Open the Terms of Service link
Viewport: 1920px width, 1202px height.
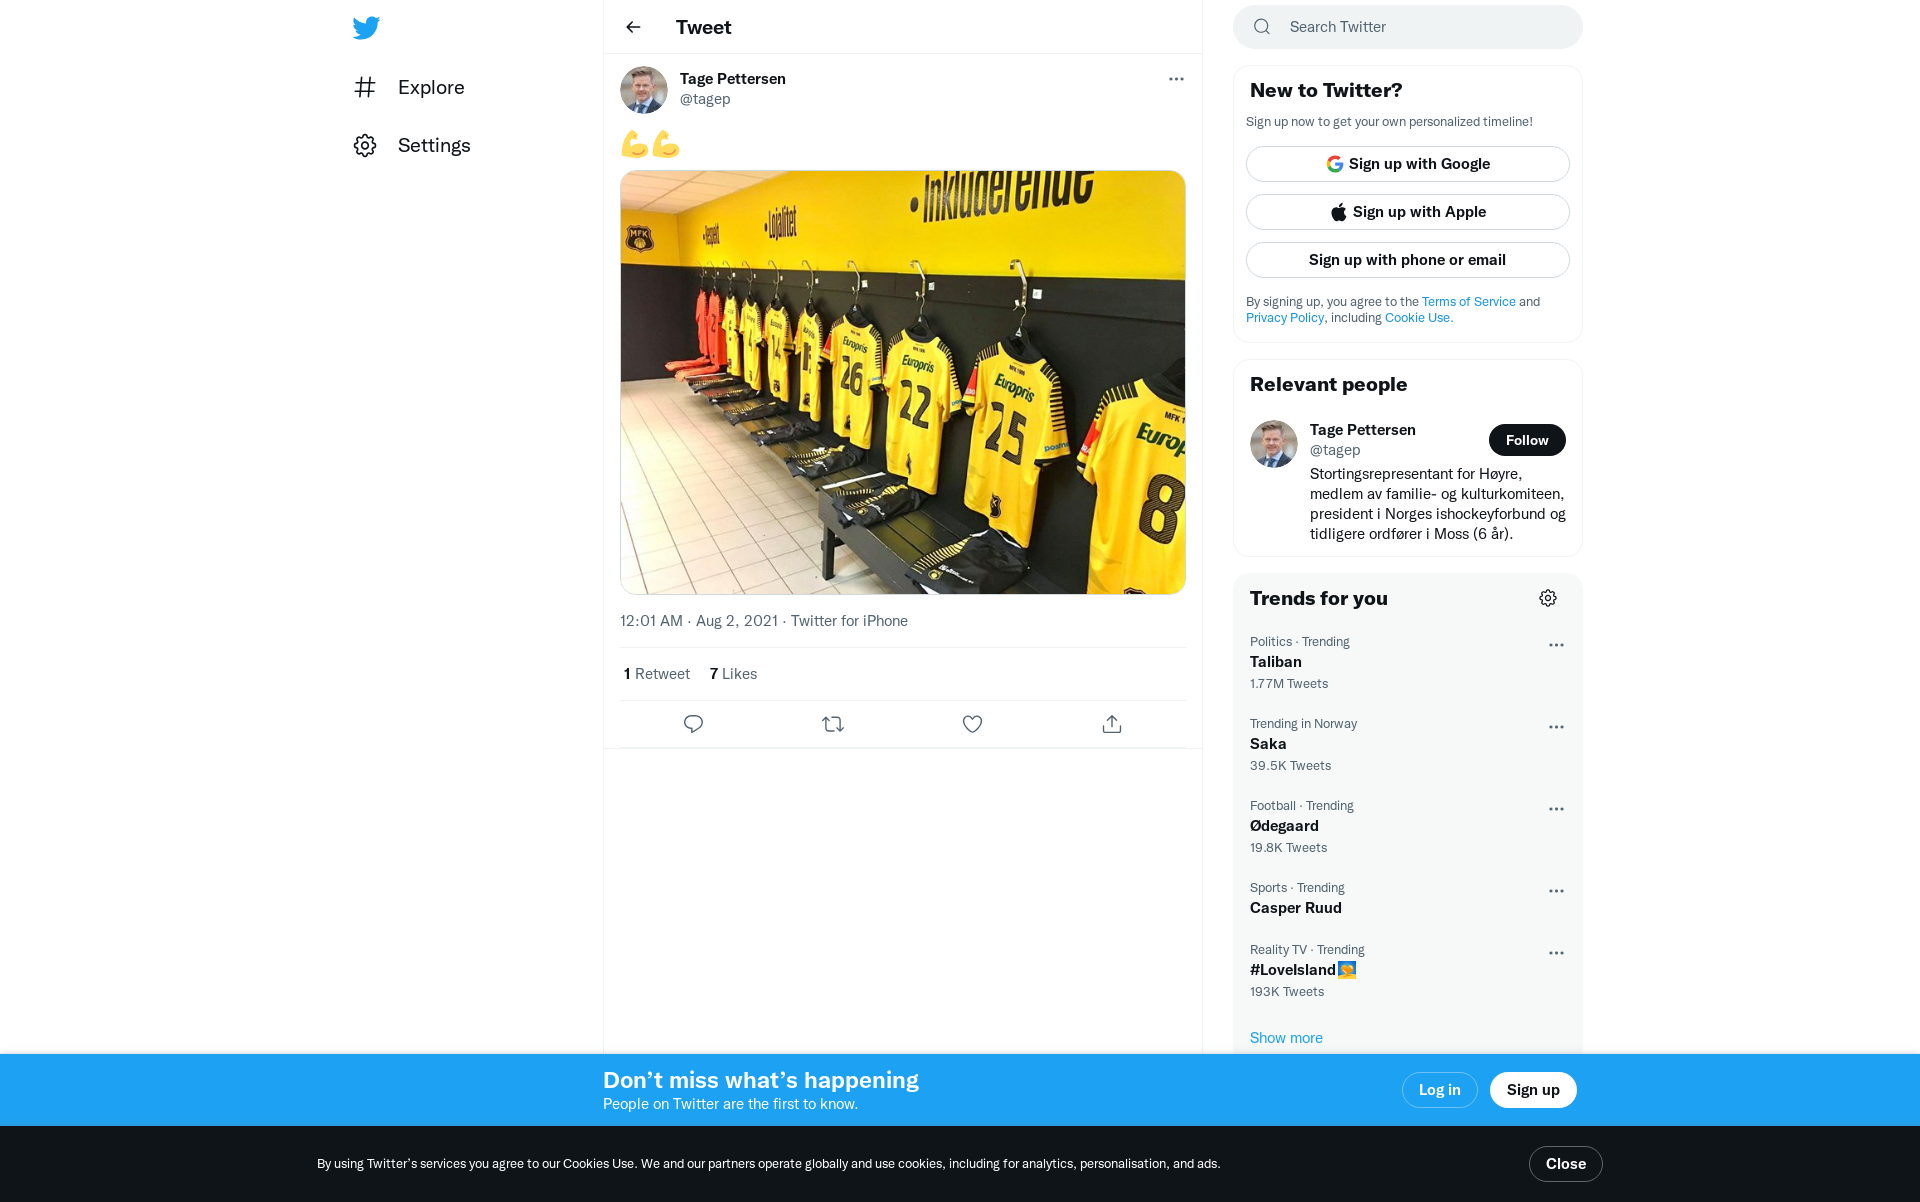click(x=1468, y=302)
